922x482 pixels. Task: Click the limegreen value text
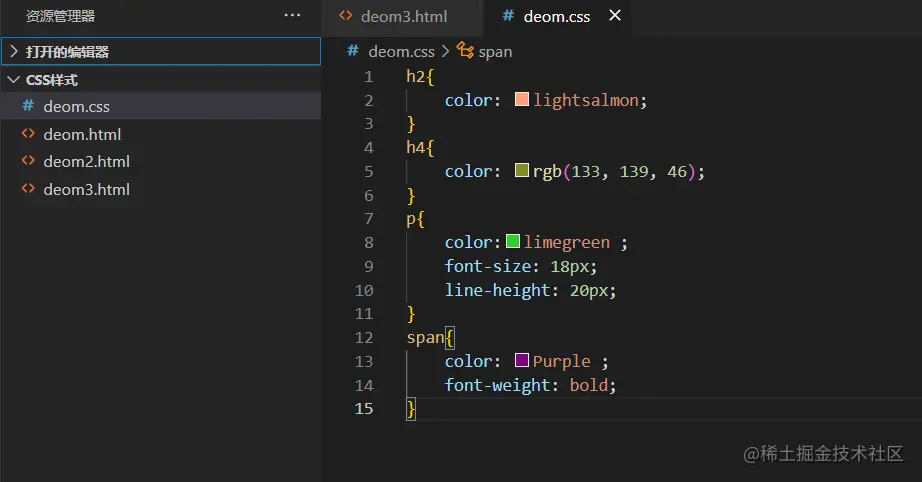pos(567,243)
